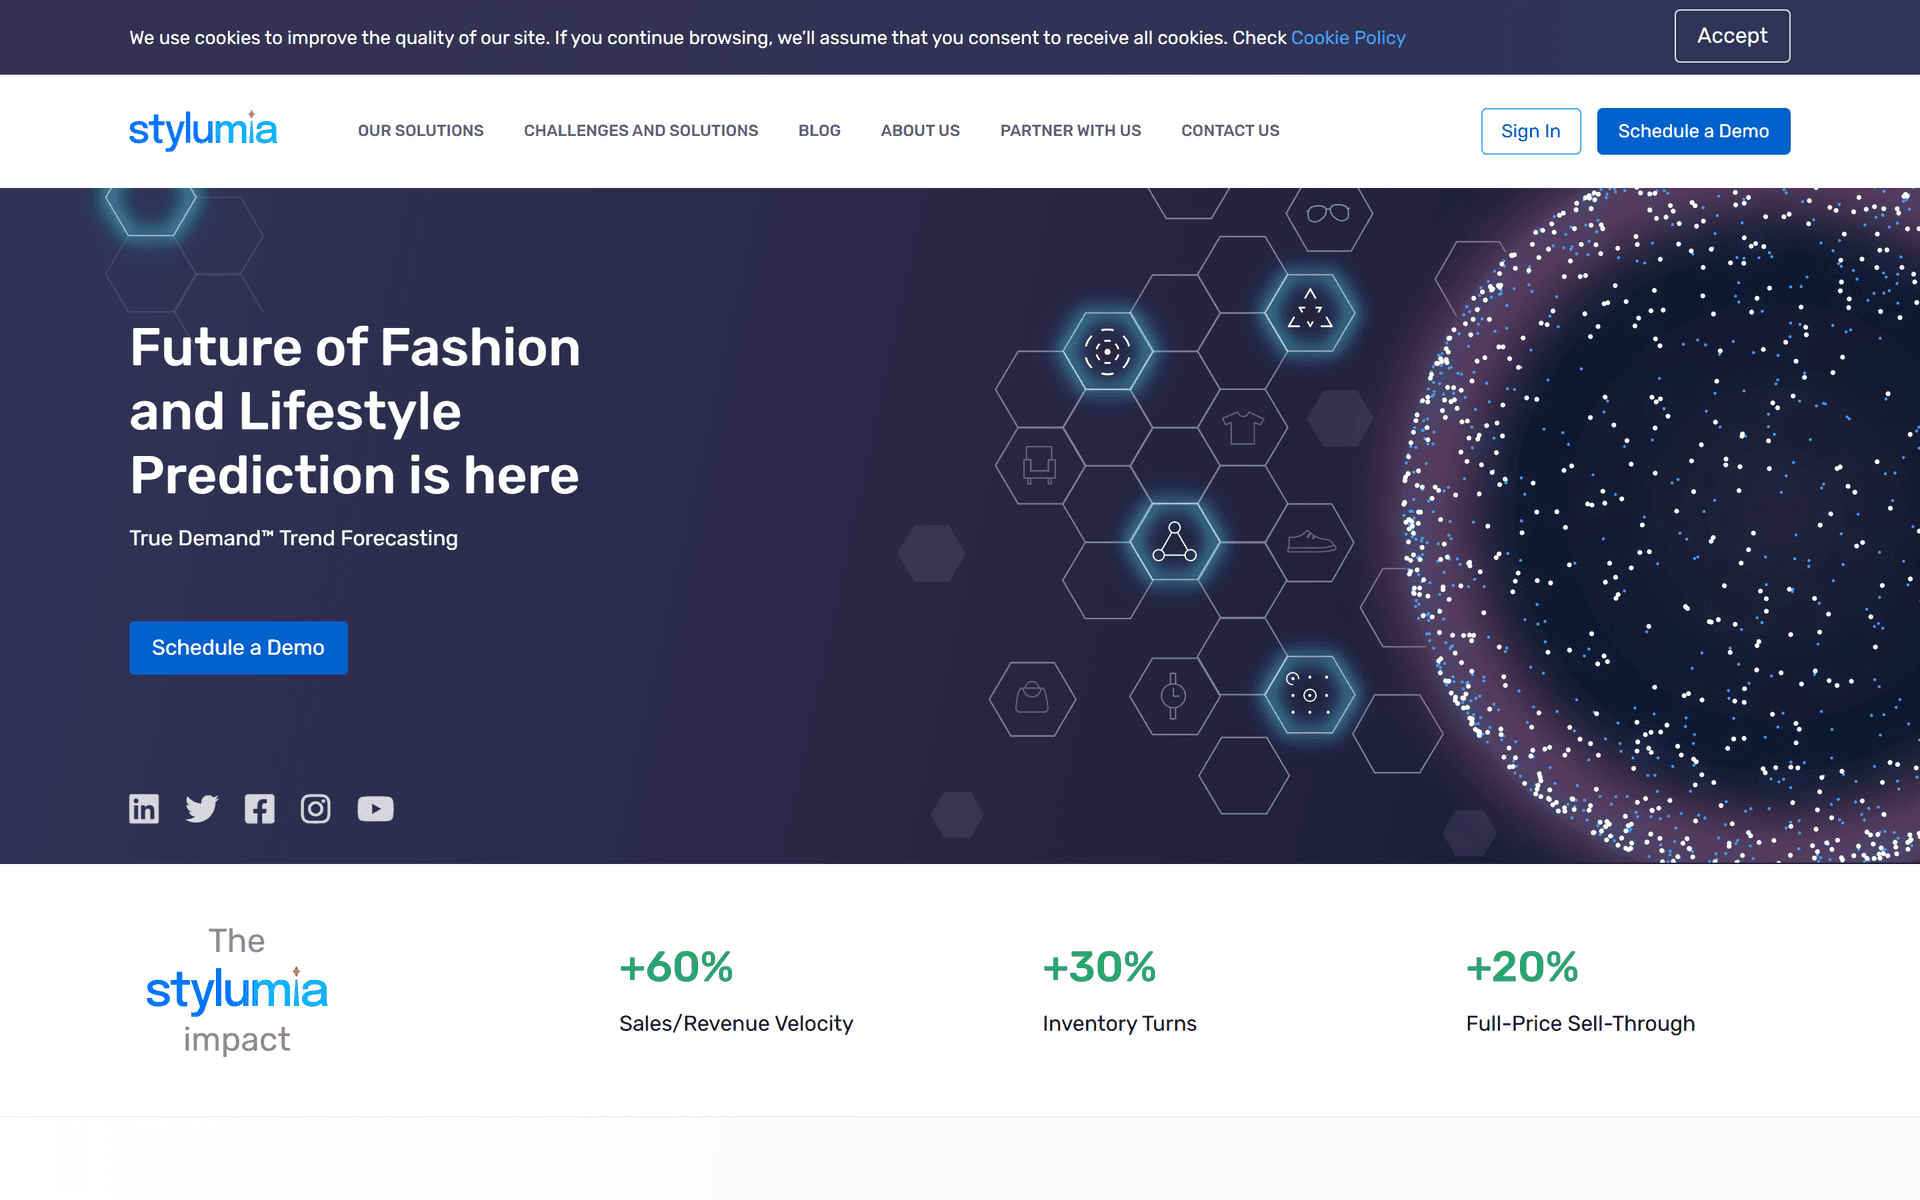Select the dashed circle target hexagon icon
1920x1200 pixels.
coord(1107,351)
